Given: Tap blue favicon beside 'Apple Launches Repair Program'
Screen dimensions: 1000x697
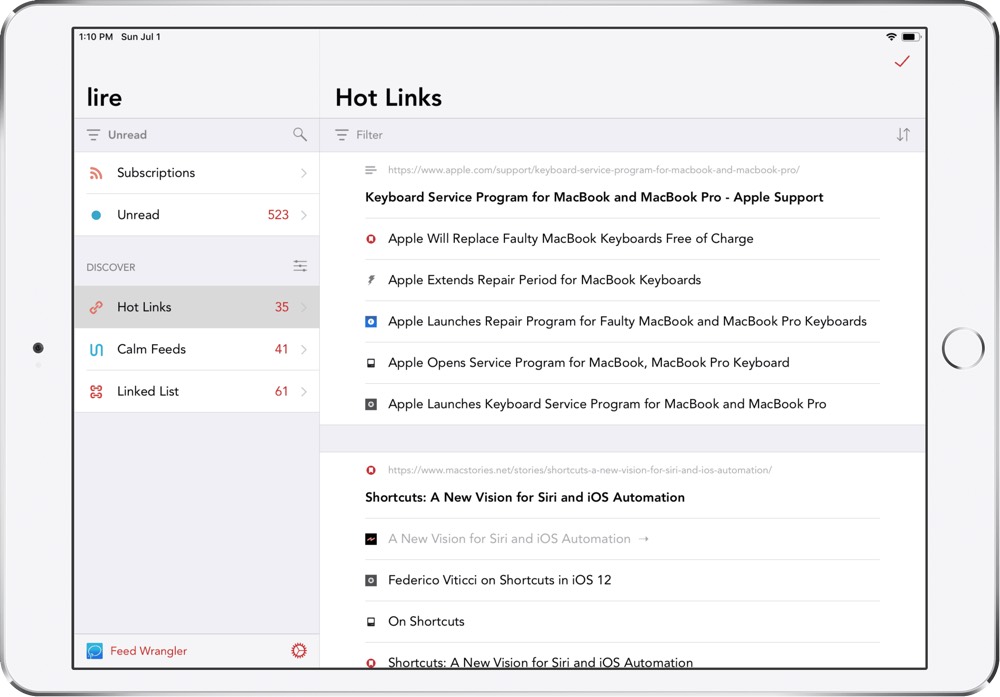Looking at the screenshot, I should click(x=371, y=321).
